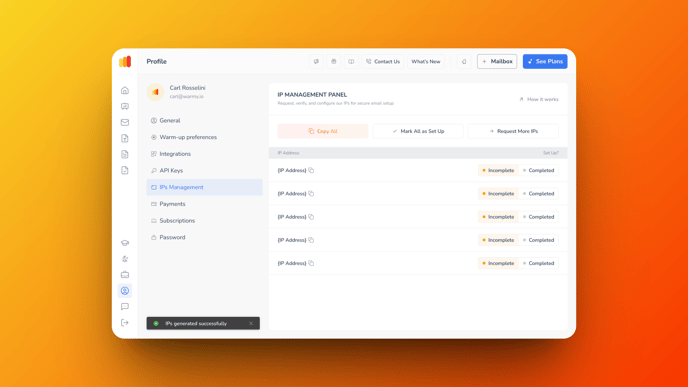Open the home icon in left sidebar

pyautogui.click(x=125, y=90)
